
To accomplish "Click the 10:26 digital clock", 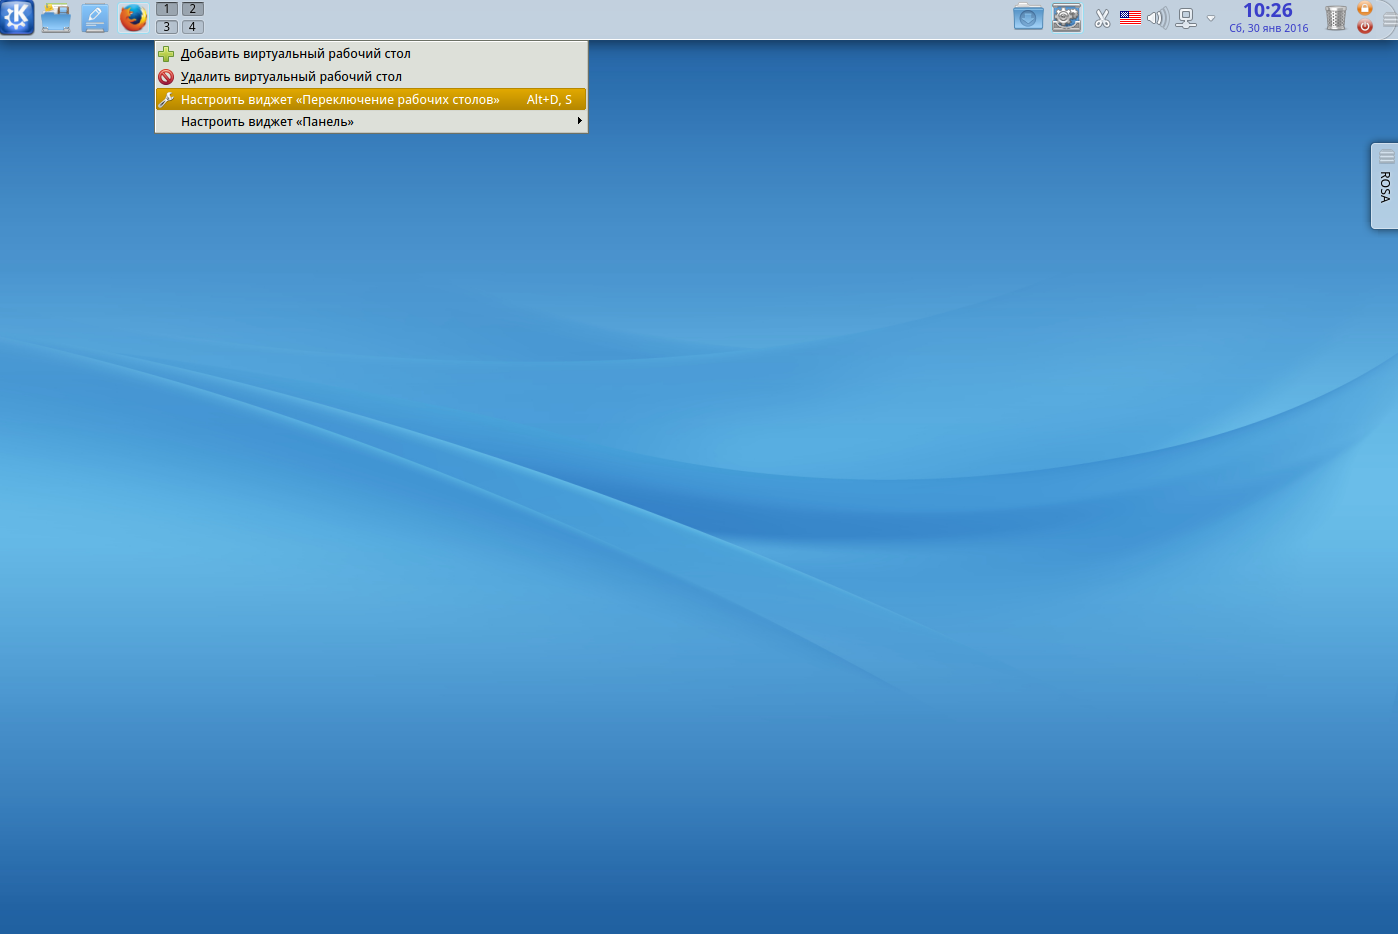I will tap(1268, 11).
